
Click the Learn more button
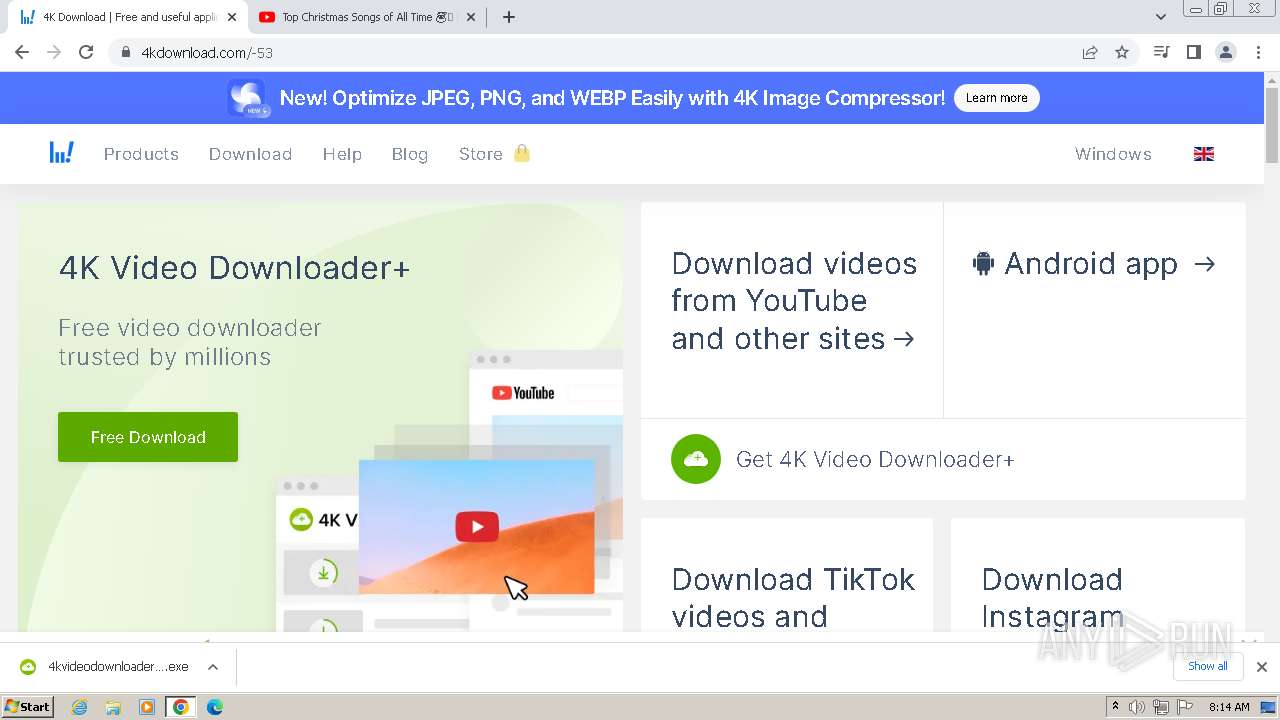point(996,98)
